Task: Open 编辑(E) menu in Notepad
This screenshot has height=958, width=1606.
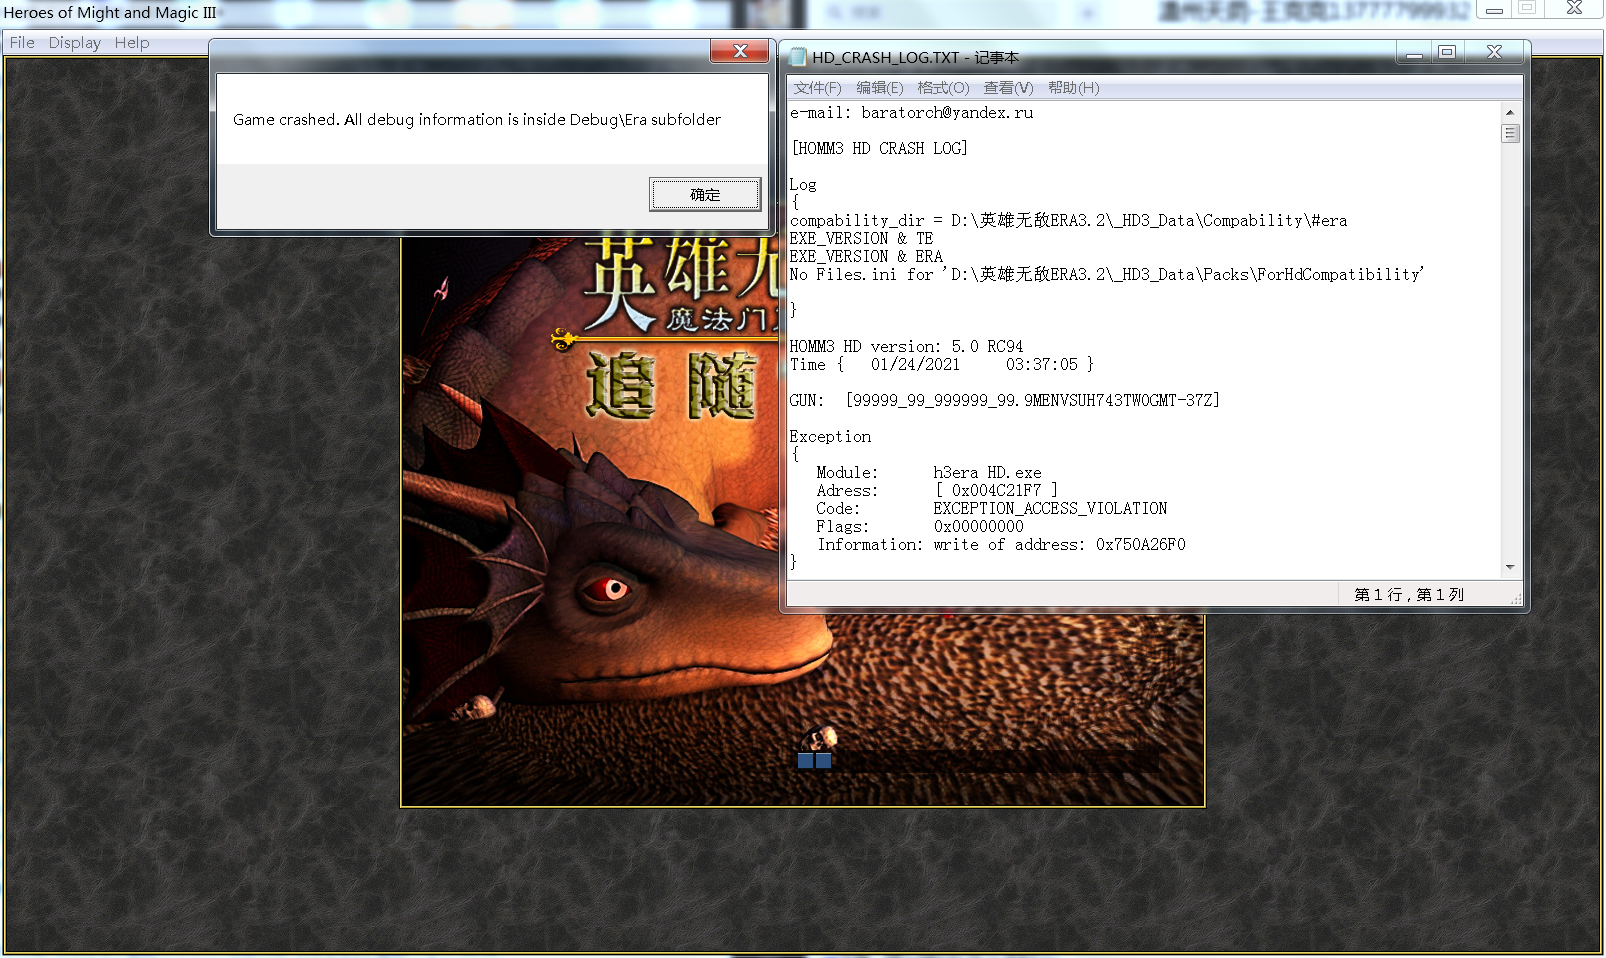Action: click(x=879, y=88)
